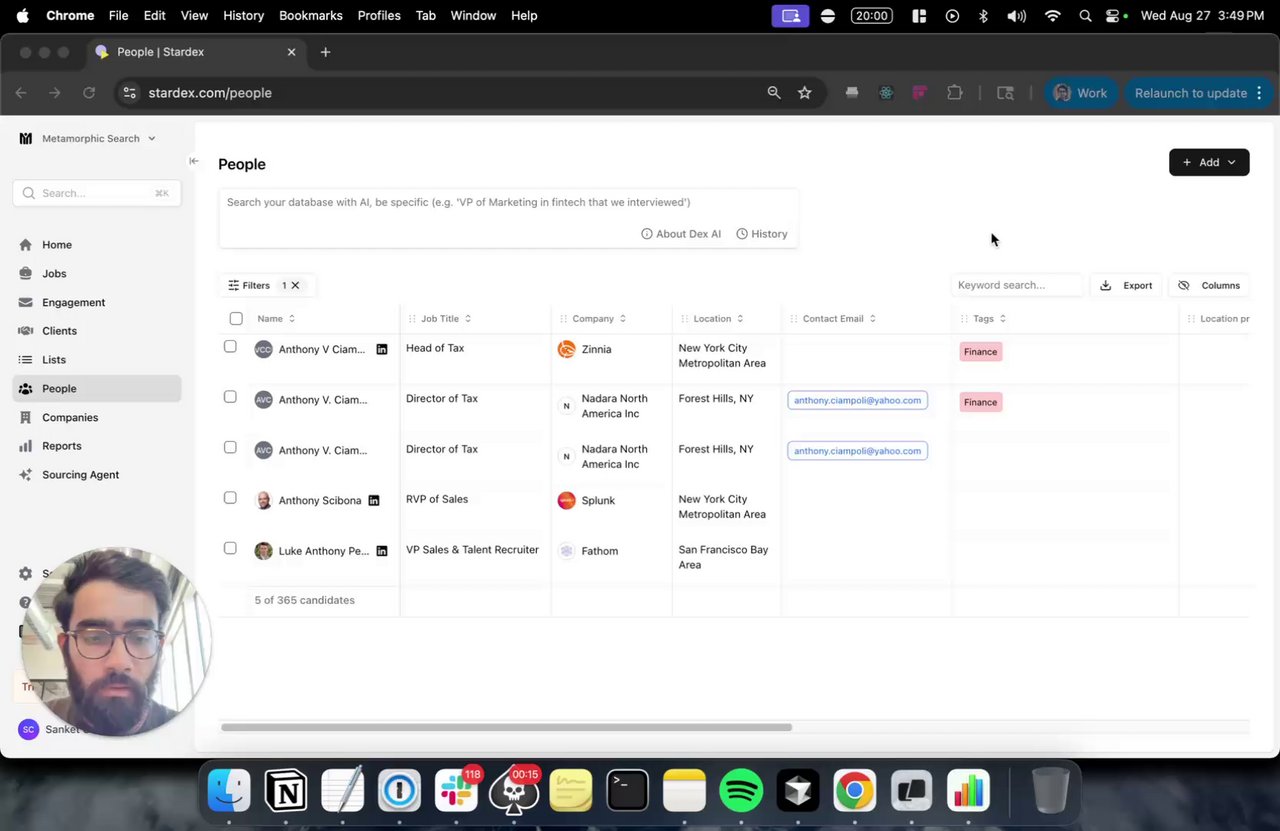The image size is (1280, 831).
Task: Select Anthony Scibona's row checkbox
Action: 230,498
